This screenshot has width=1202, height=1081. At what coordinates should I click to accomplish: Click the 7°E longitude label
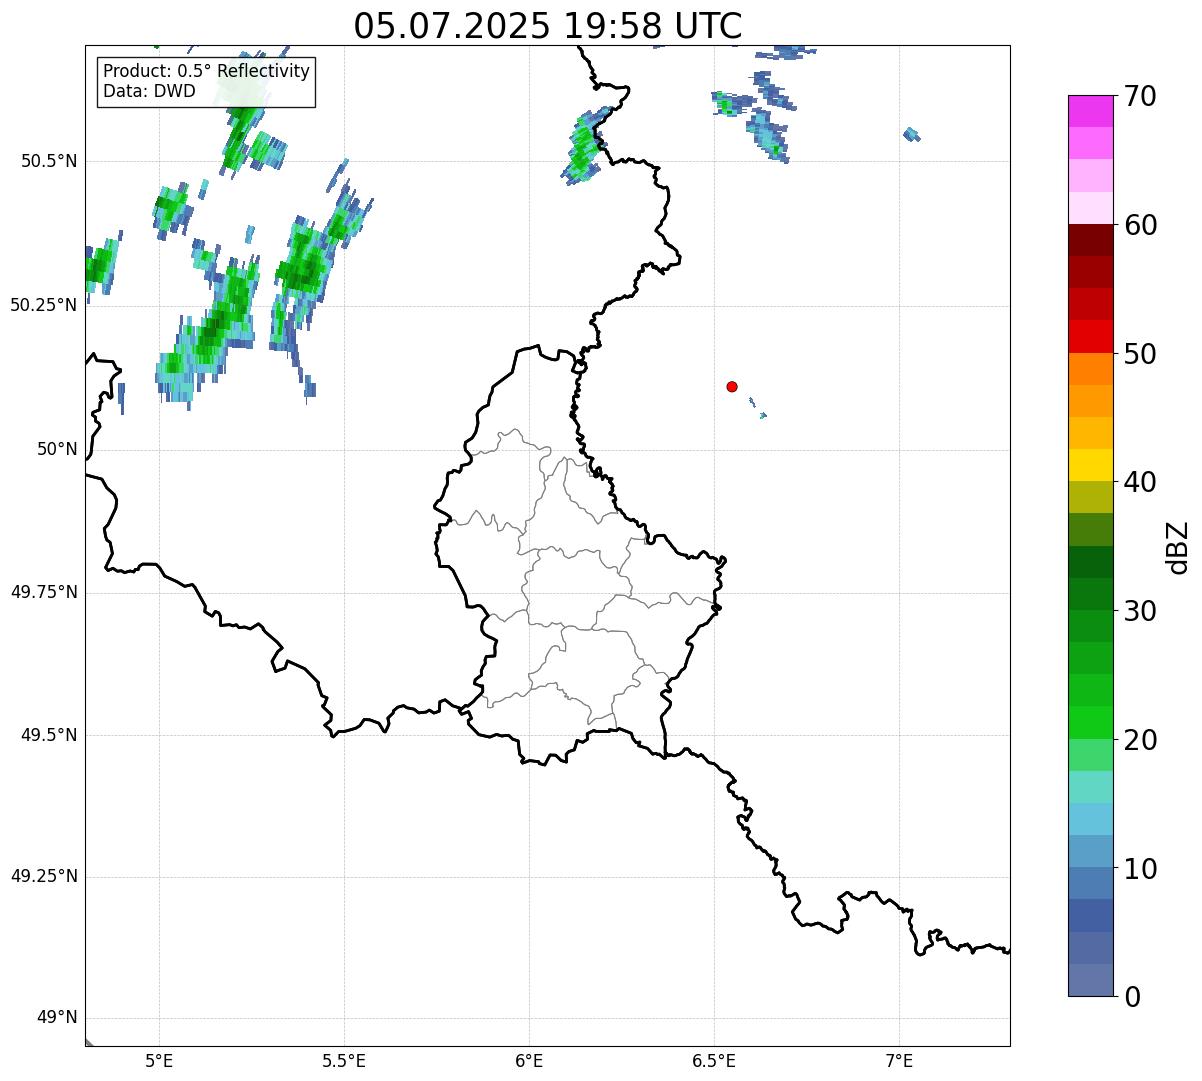[899, 1060]
